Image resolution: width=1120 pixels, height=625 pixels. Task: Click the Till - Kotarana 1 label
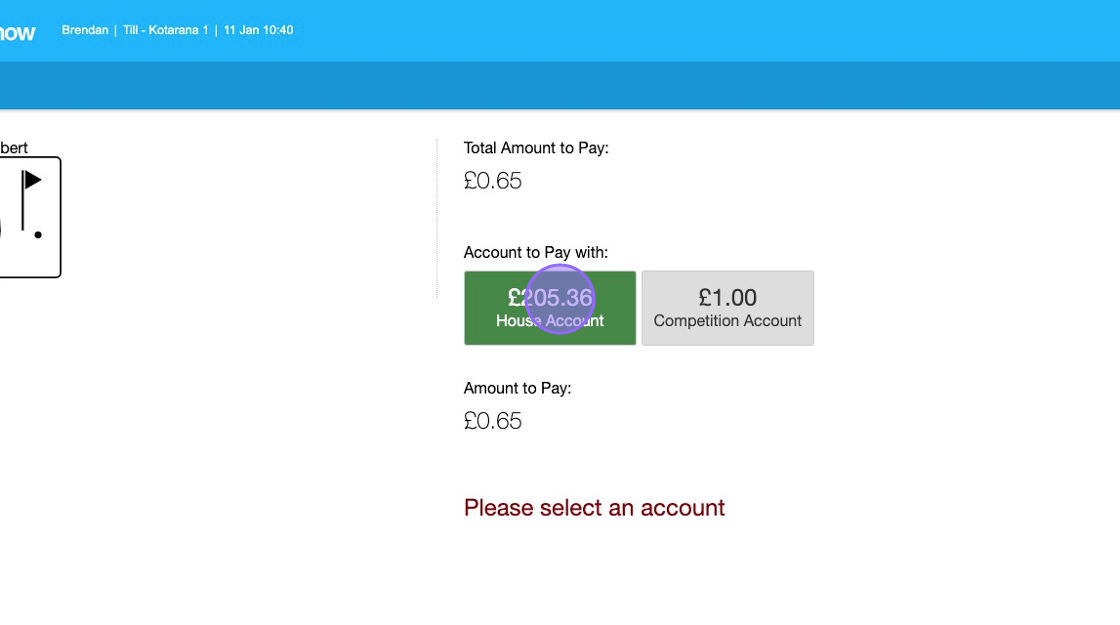(x=165, y=30)
